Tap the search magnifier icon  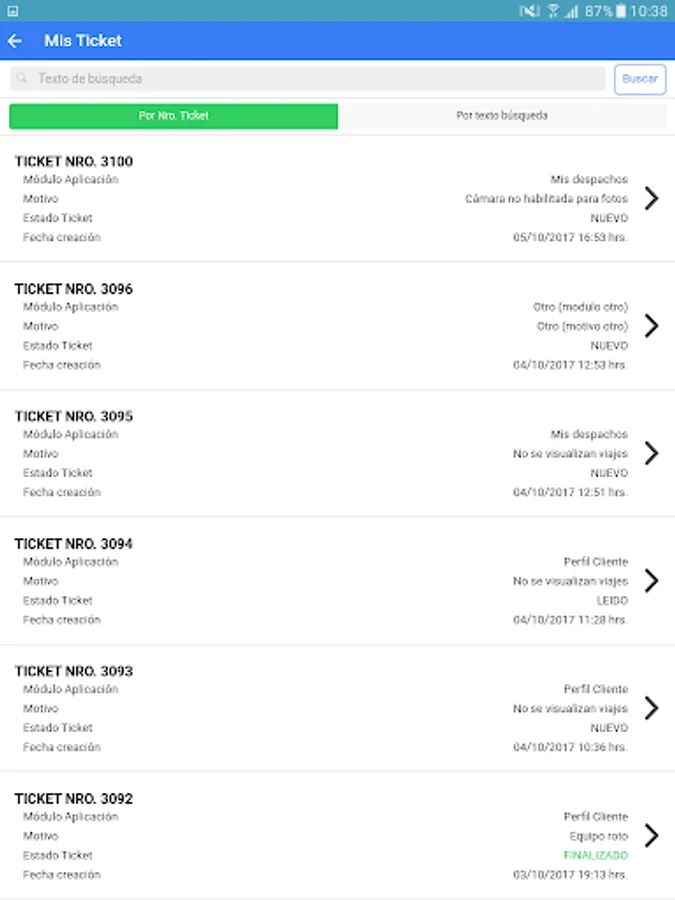[x=23, y=79]
